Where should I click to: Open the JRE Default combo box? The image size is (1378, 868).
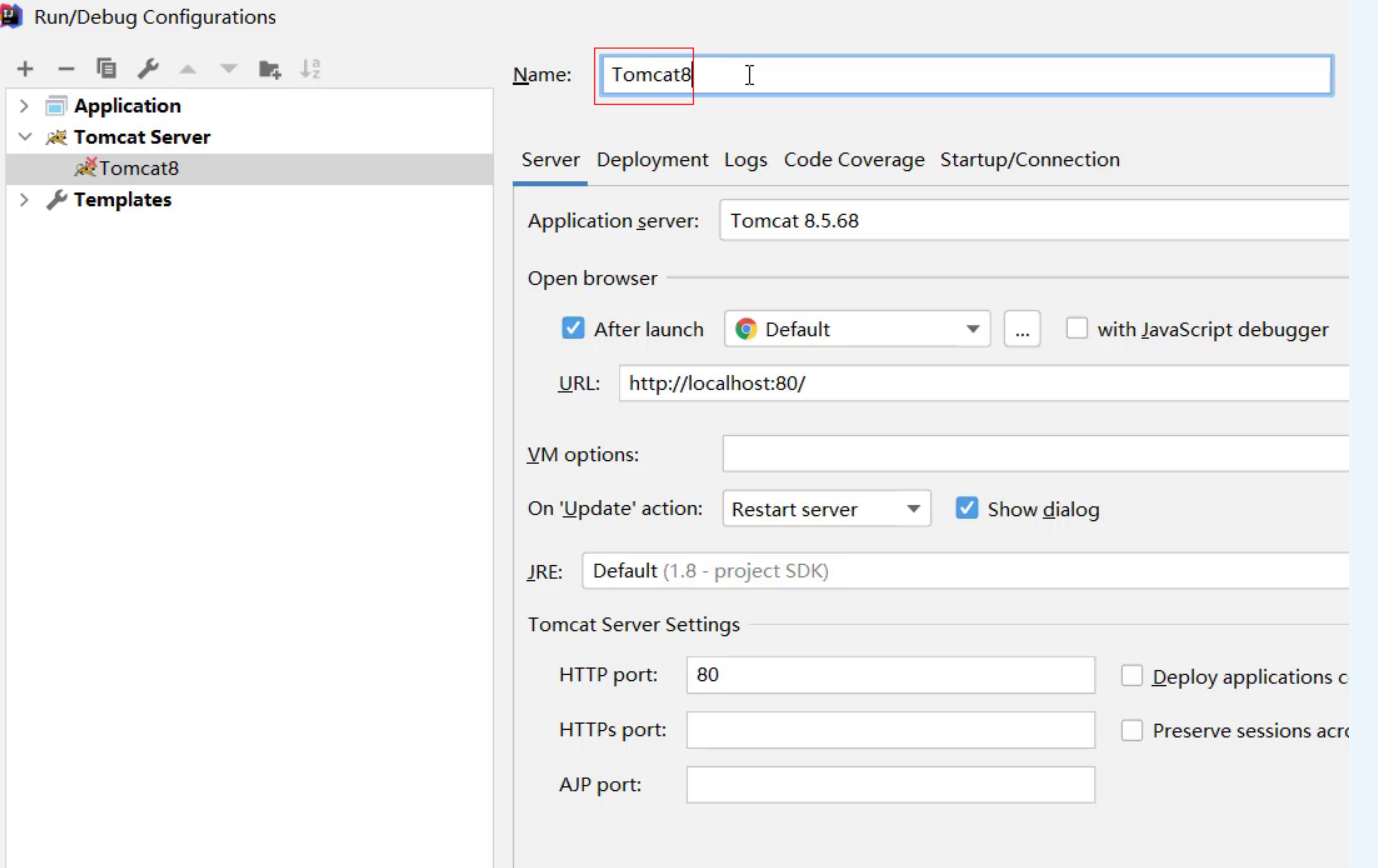coord(965,571)
